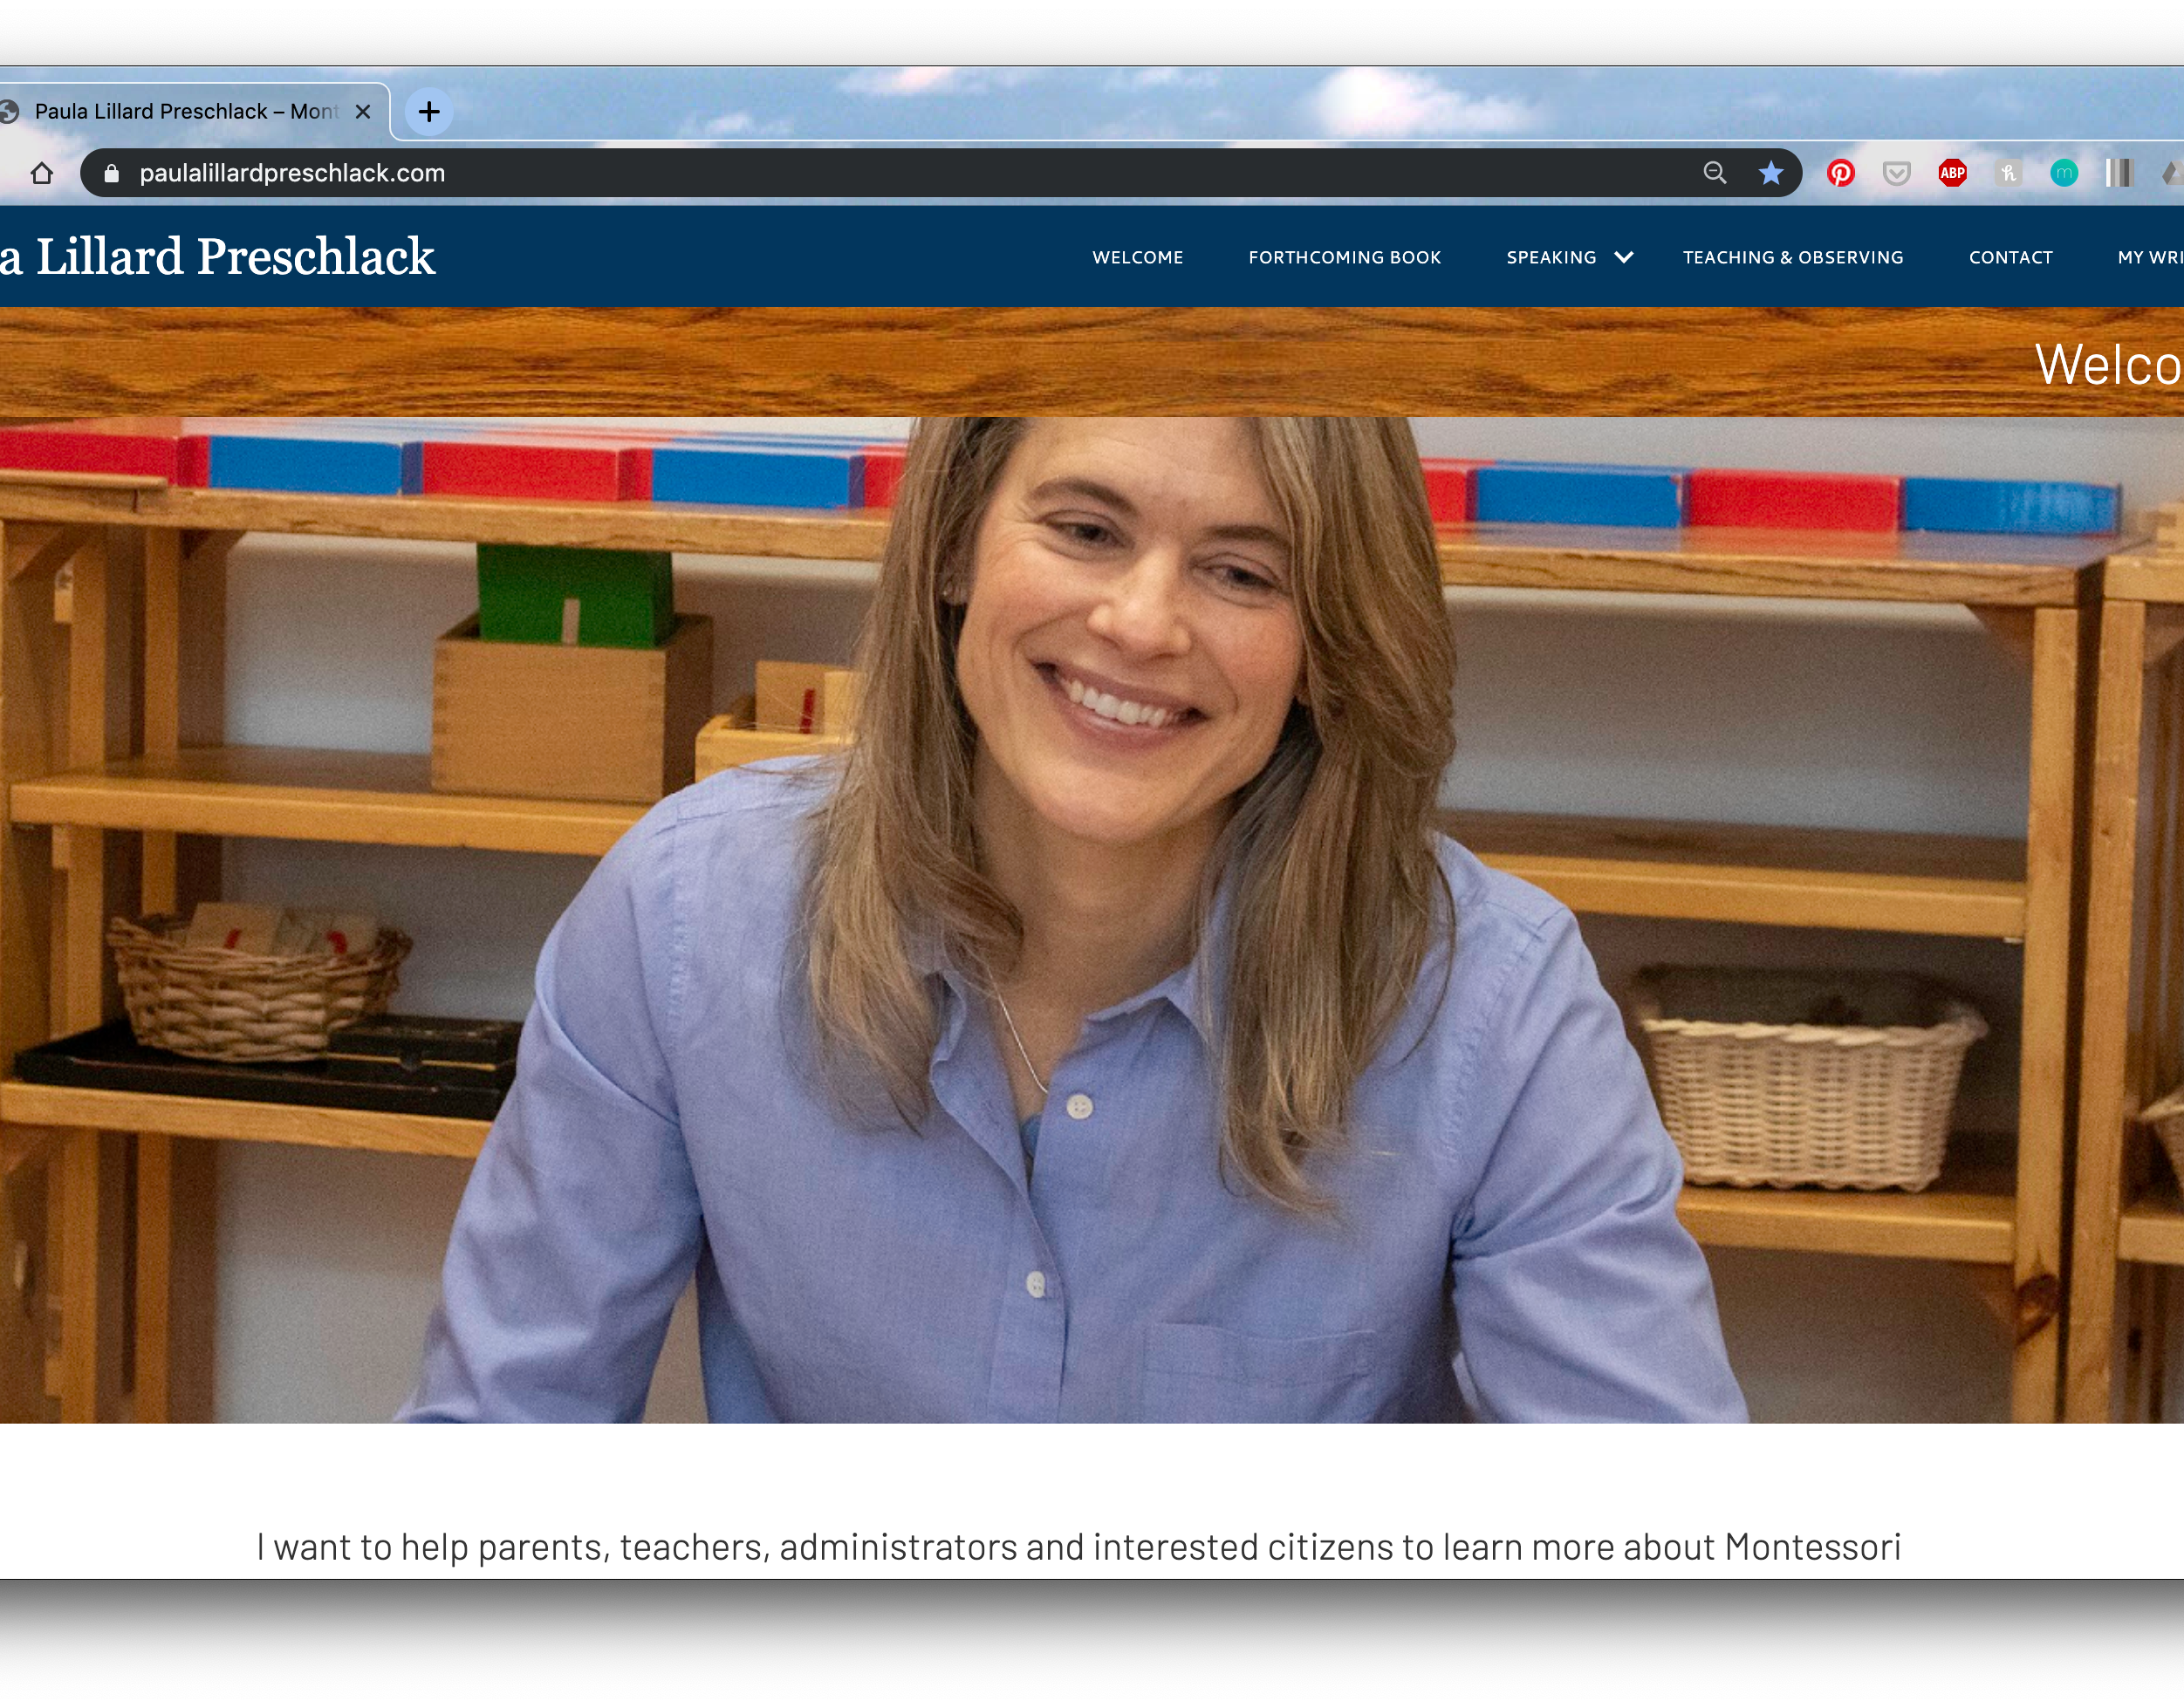This screenshot has width=2184, height=1708.
Task: Expand the SPEAKING dropdown chevron
Action: (x=1624, y=257)
